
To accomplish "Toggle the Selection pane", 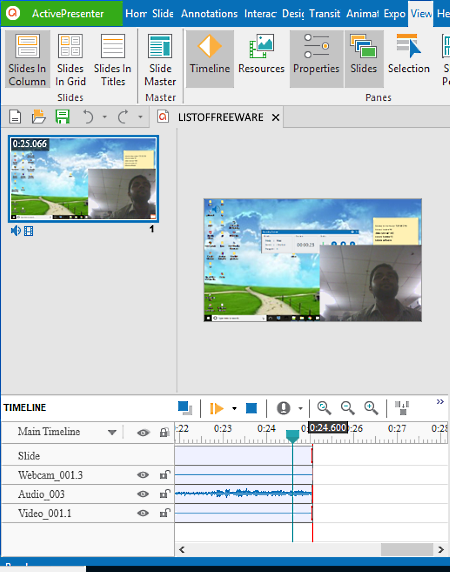I will [409, 59].
